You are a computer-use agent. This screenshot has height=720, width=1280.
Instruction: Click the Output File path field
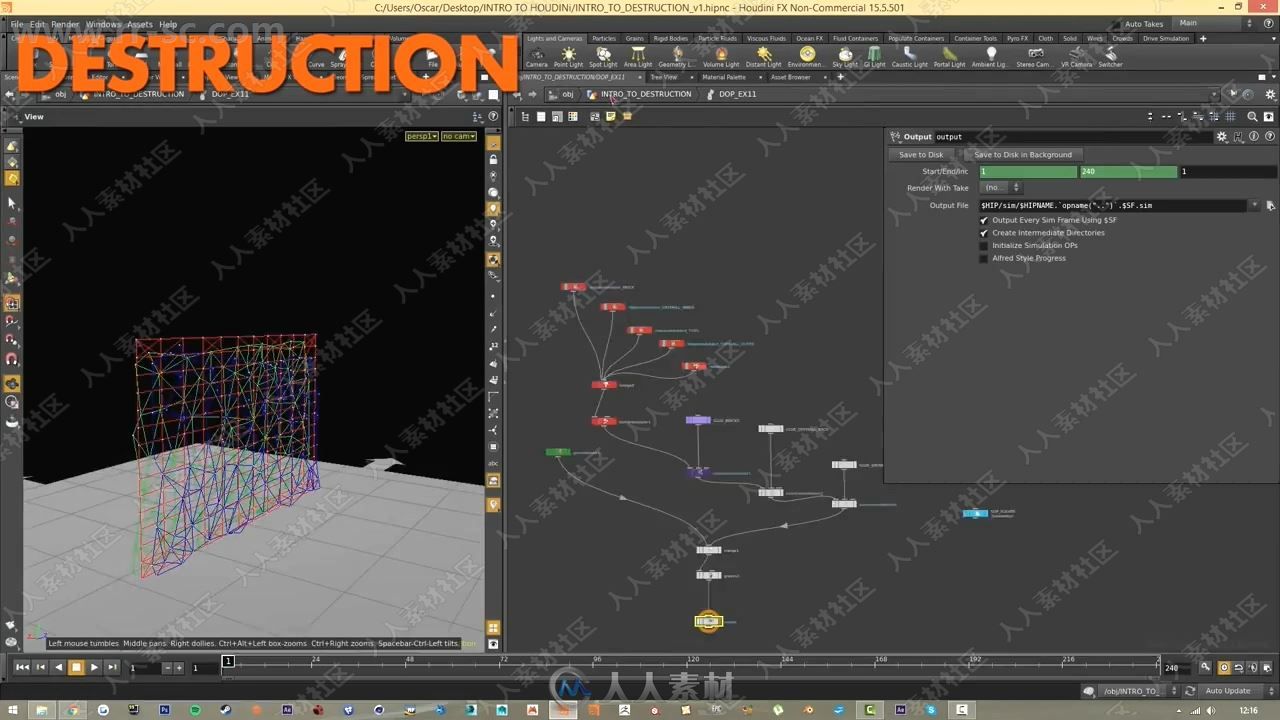coord(1114,205)
